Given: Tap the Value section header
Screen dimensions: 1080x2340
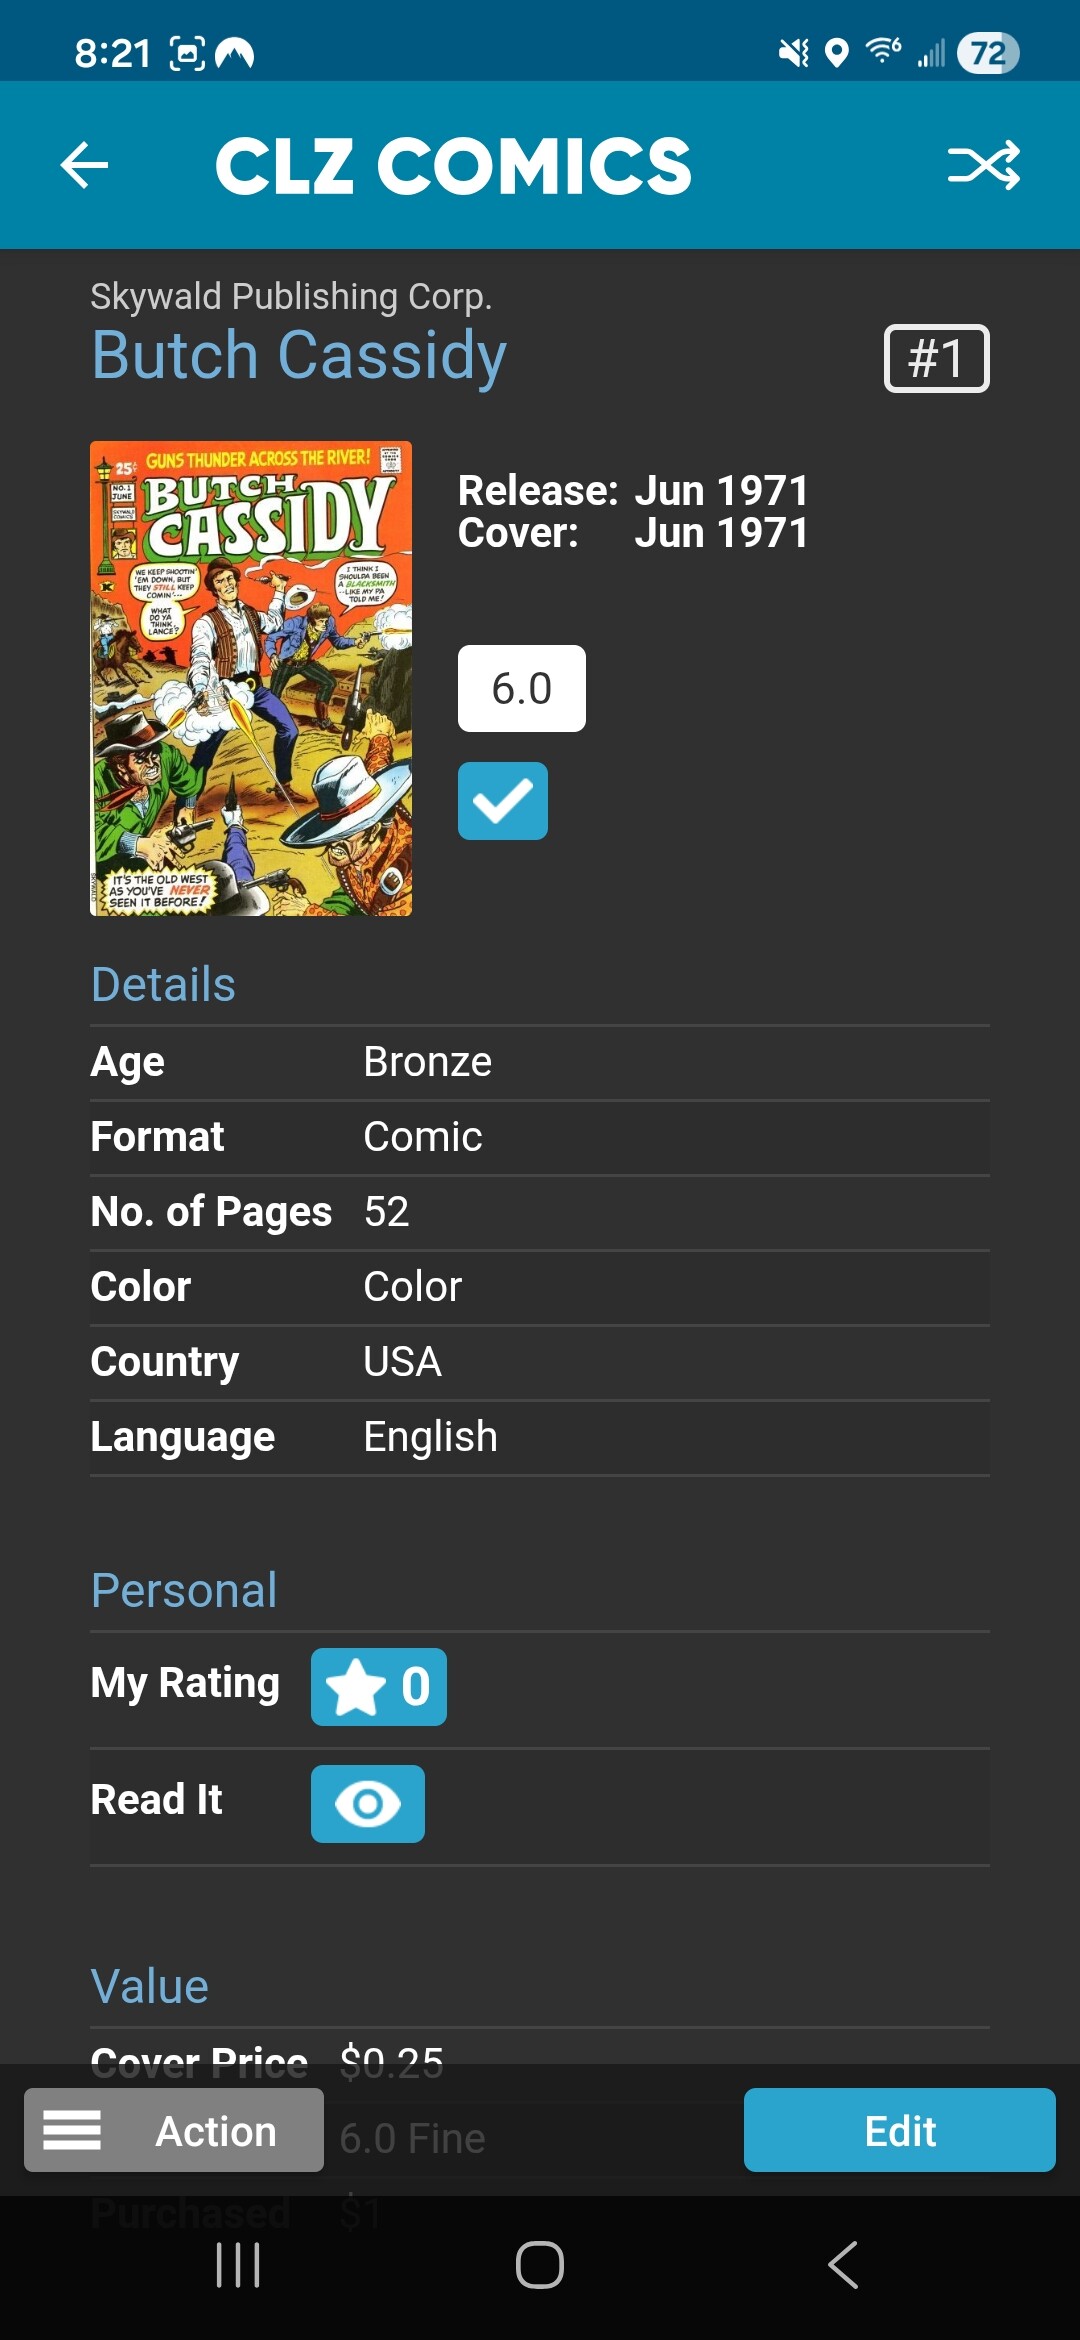Looking at the screenshot, I should pos(150,1987).
